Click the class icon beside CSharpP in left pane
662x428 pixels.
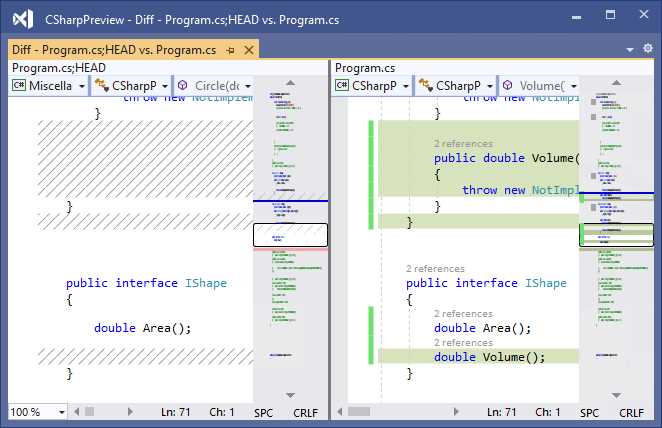pyautogui.click(x=101, y=85)
